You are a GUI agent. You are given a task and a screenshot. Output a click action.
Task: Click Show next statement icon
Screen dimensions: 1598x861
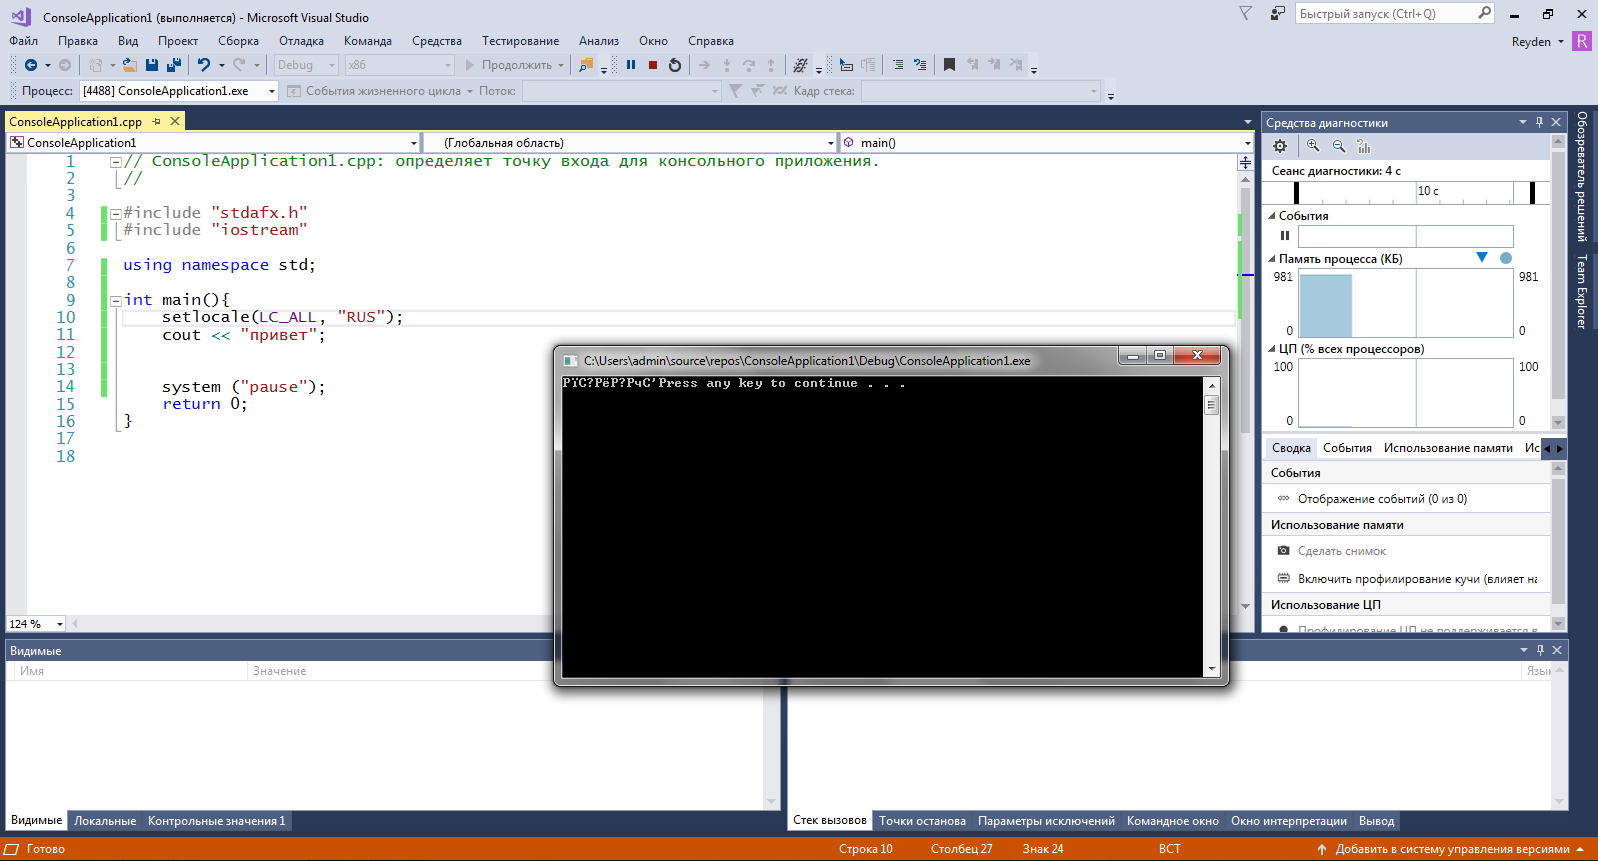coord(704,65)
